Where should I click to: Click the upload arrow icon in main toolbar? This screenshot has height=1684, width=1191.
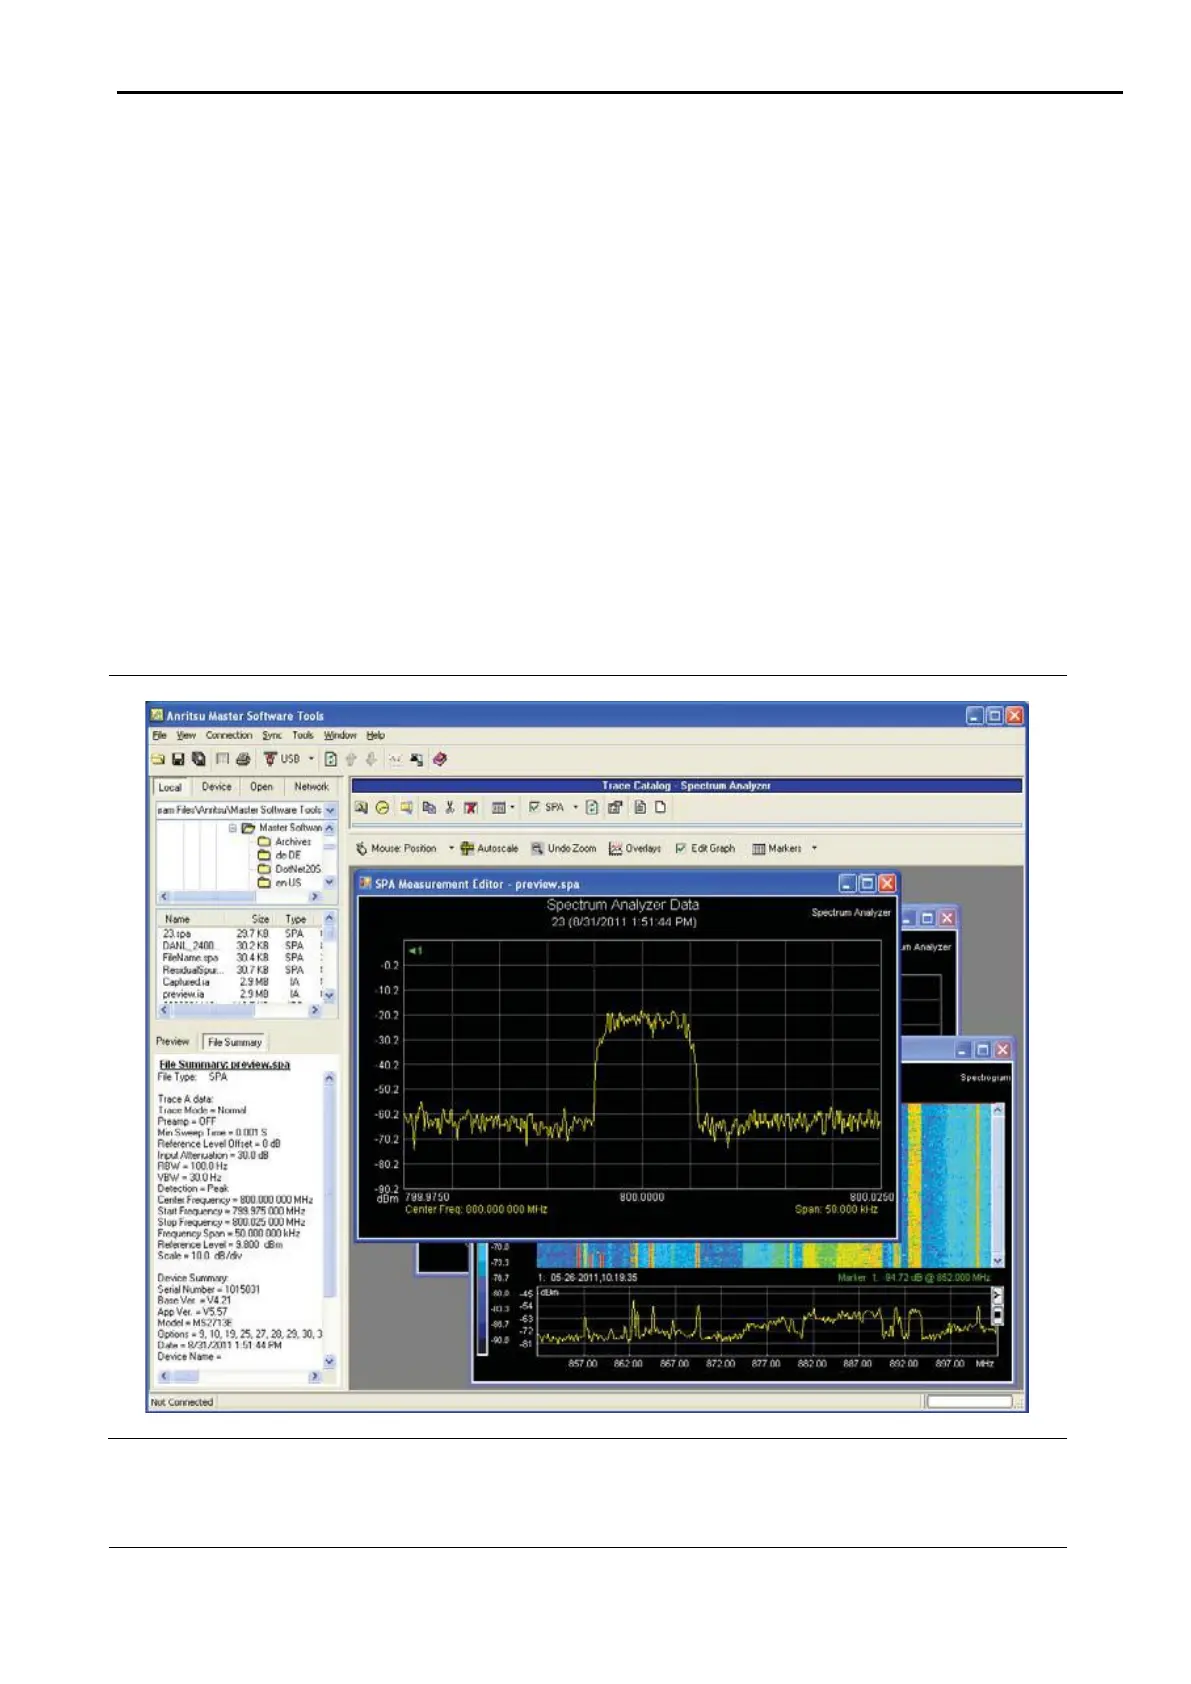[351, 759]
